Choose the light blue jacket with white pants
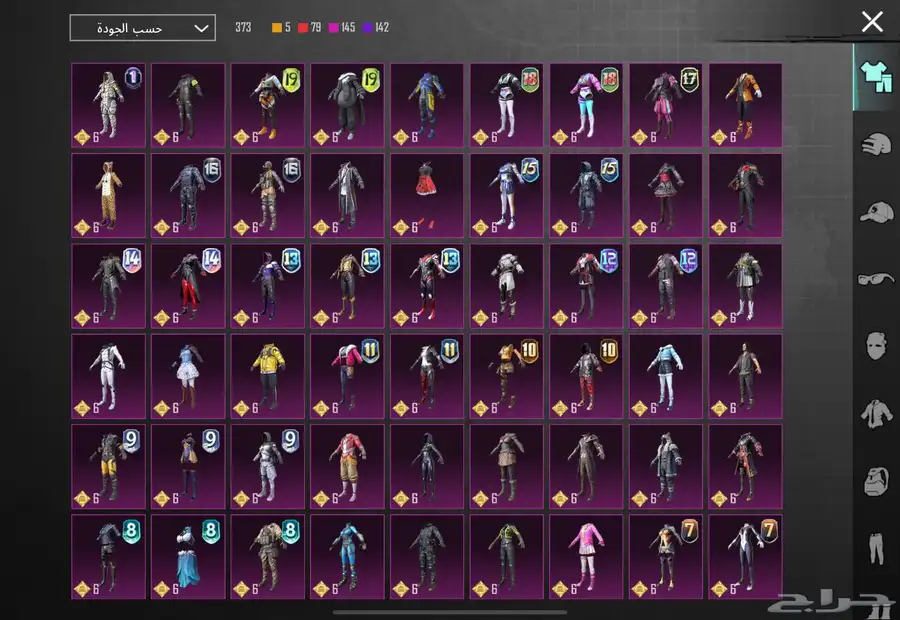The image size is (900, 620). tap(666, 376)
